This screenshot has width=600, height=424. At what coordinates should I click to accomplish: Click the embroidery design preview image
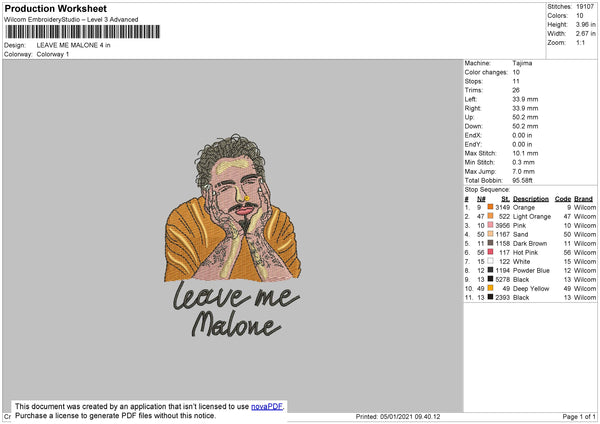click(x=233, y=236)
